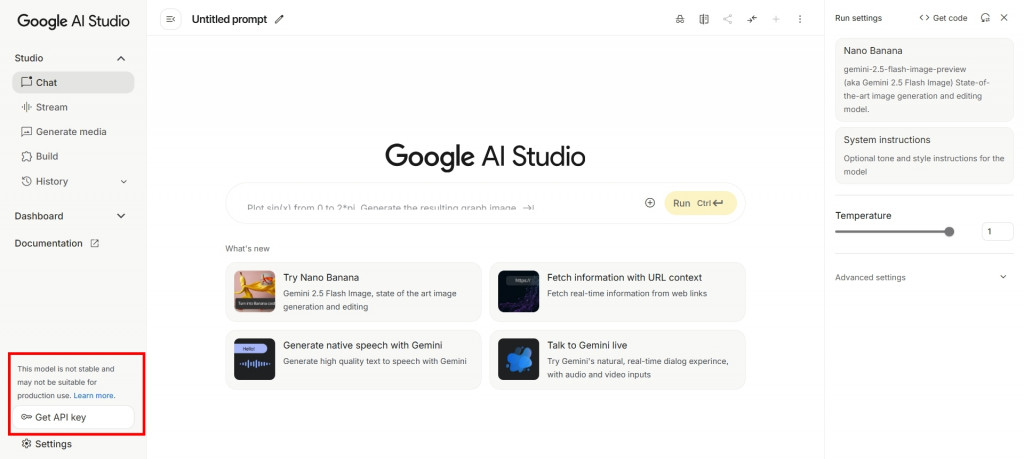Screen dimensions: 1024x459
Task: Click the sidebar collapse toggle icon
Action: point(170,20)
